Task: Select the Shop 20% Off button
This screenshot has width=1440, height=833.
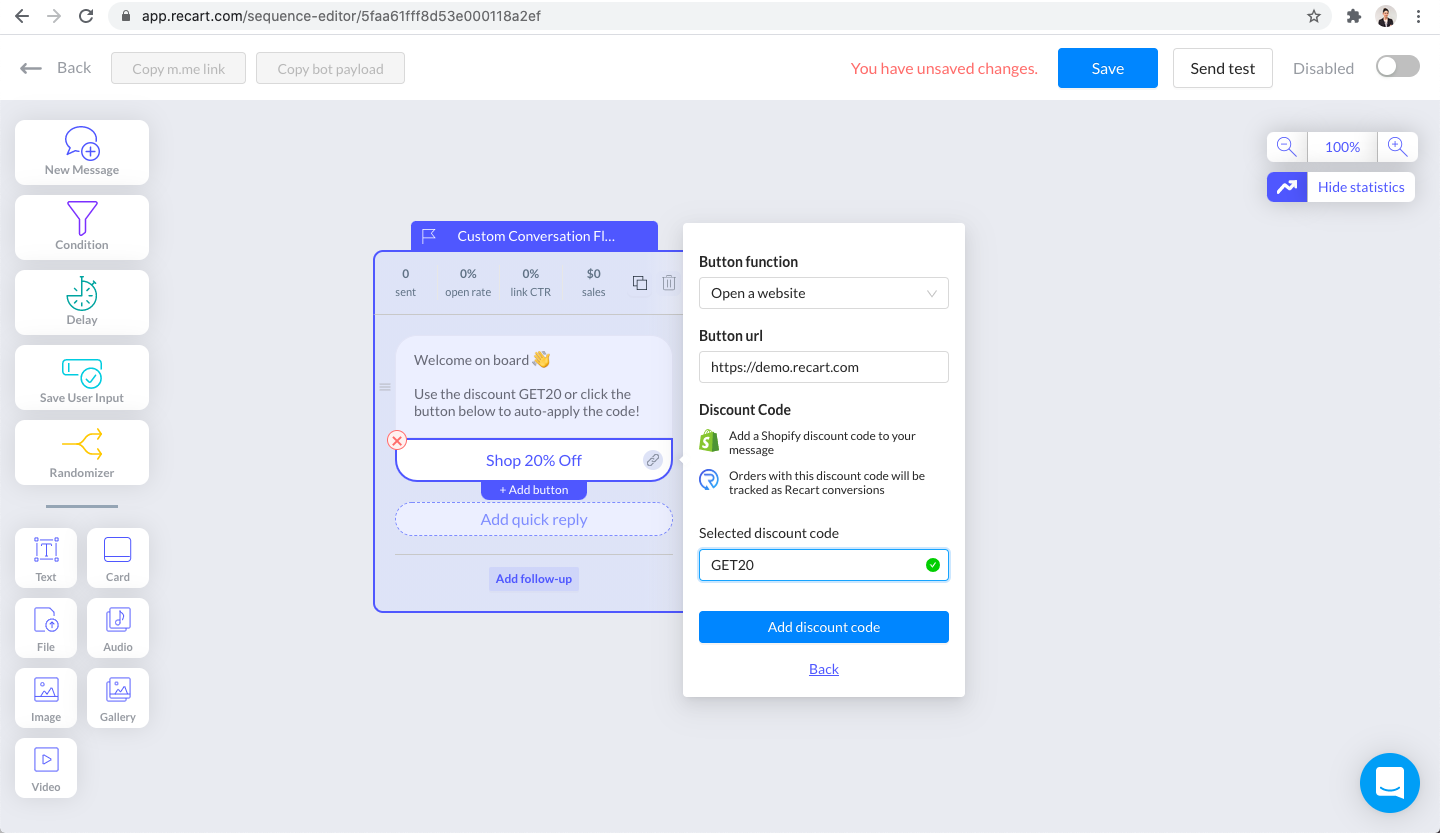Action: tap(534, 460)
